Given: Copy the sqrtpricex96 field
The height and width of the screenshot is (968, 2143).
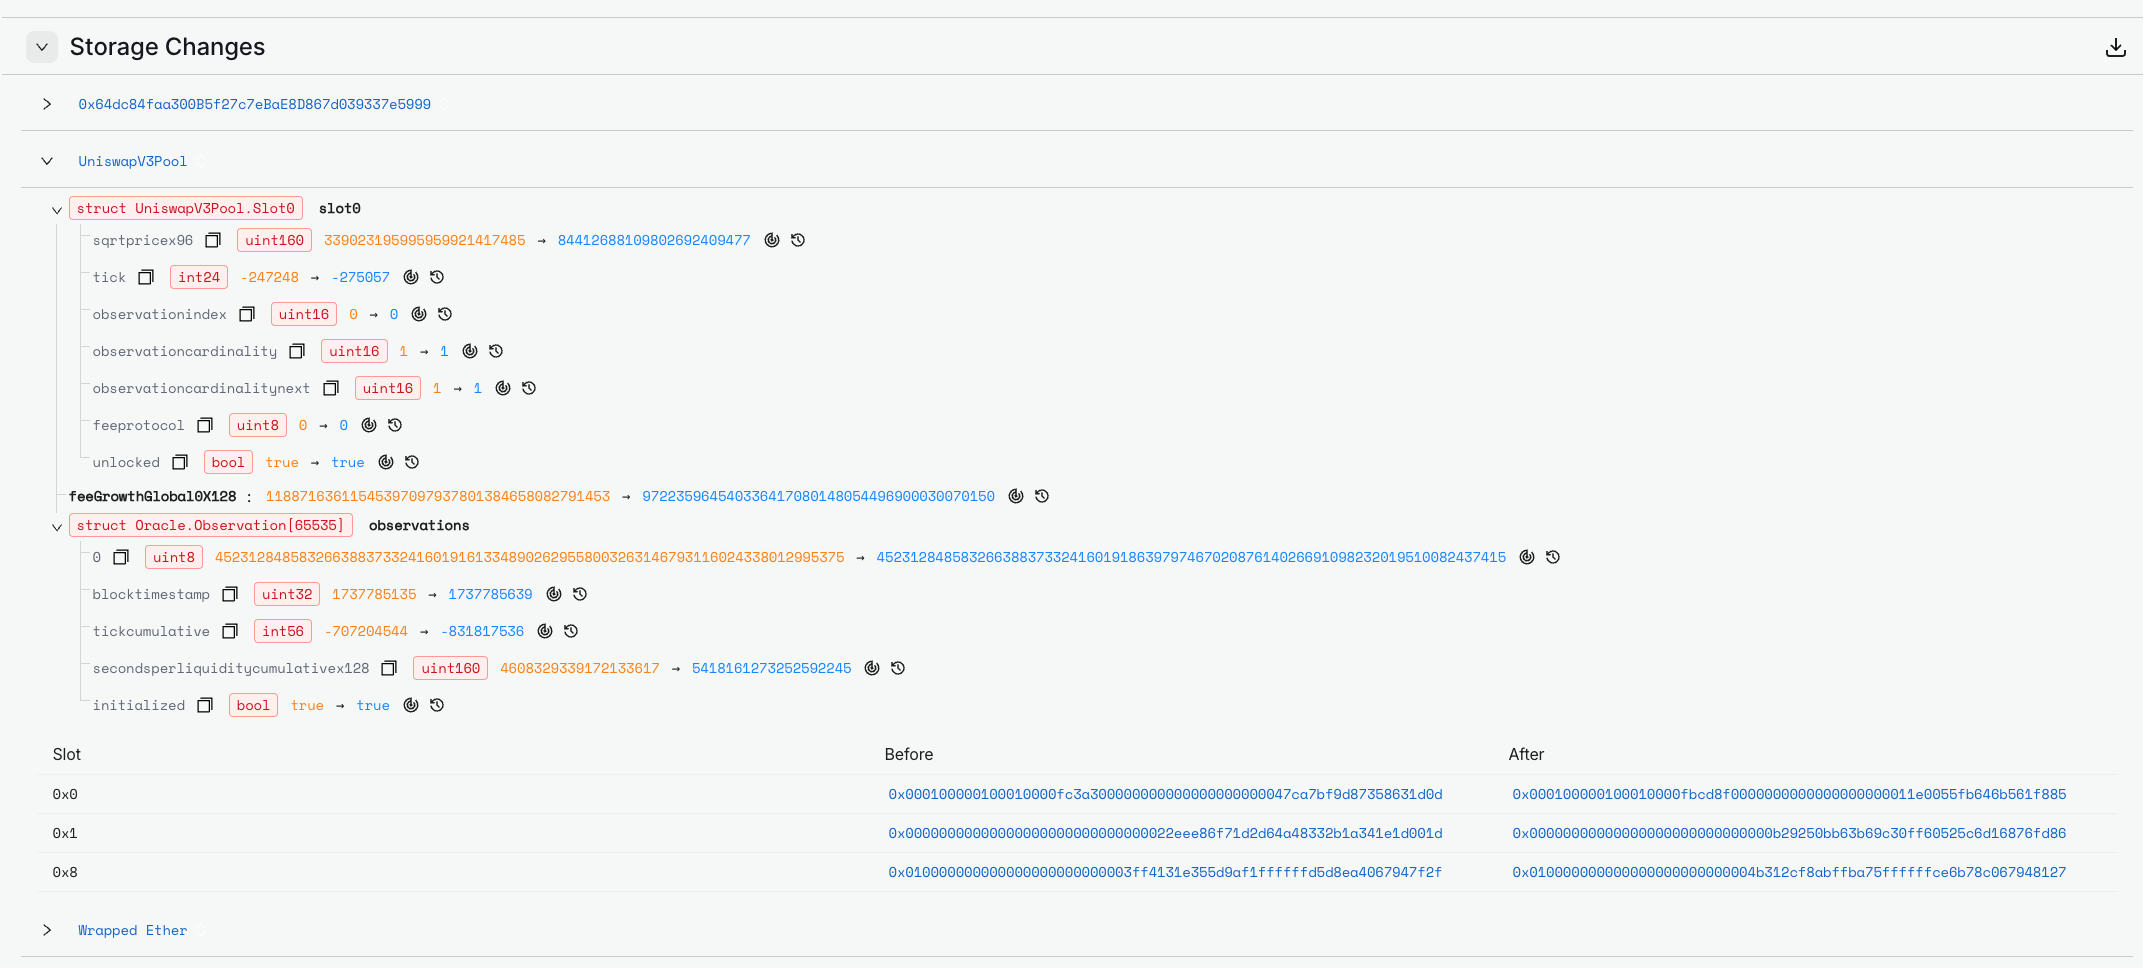Looking at the screenshot, I should pos(213,240).
